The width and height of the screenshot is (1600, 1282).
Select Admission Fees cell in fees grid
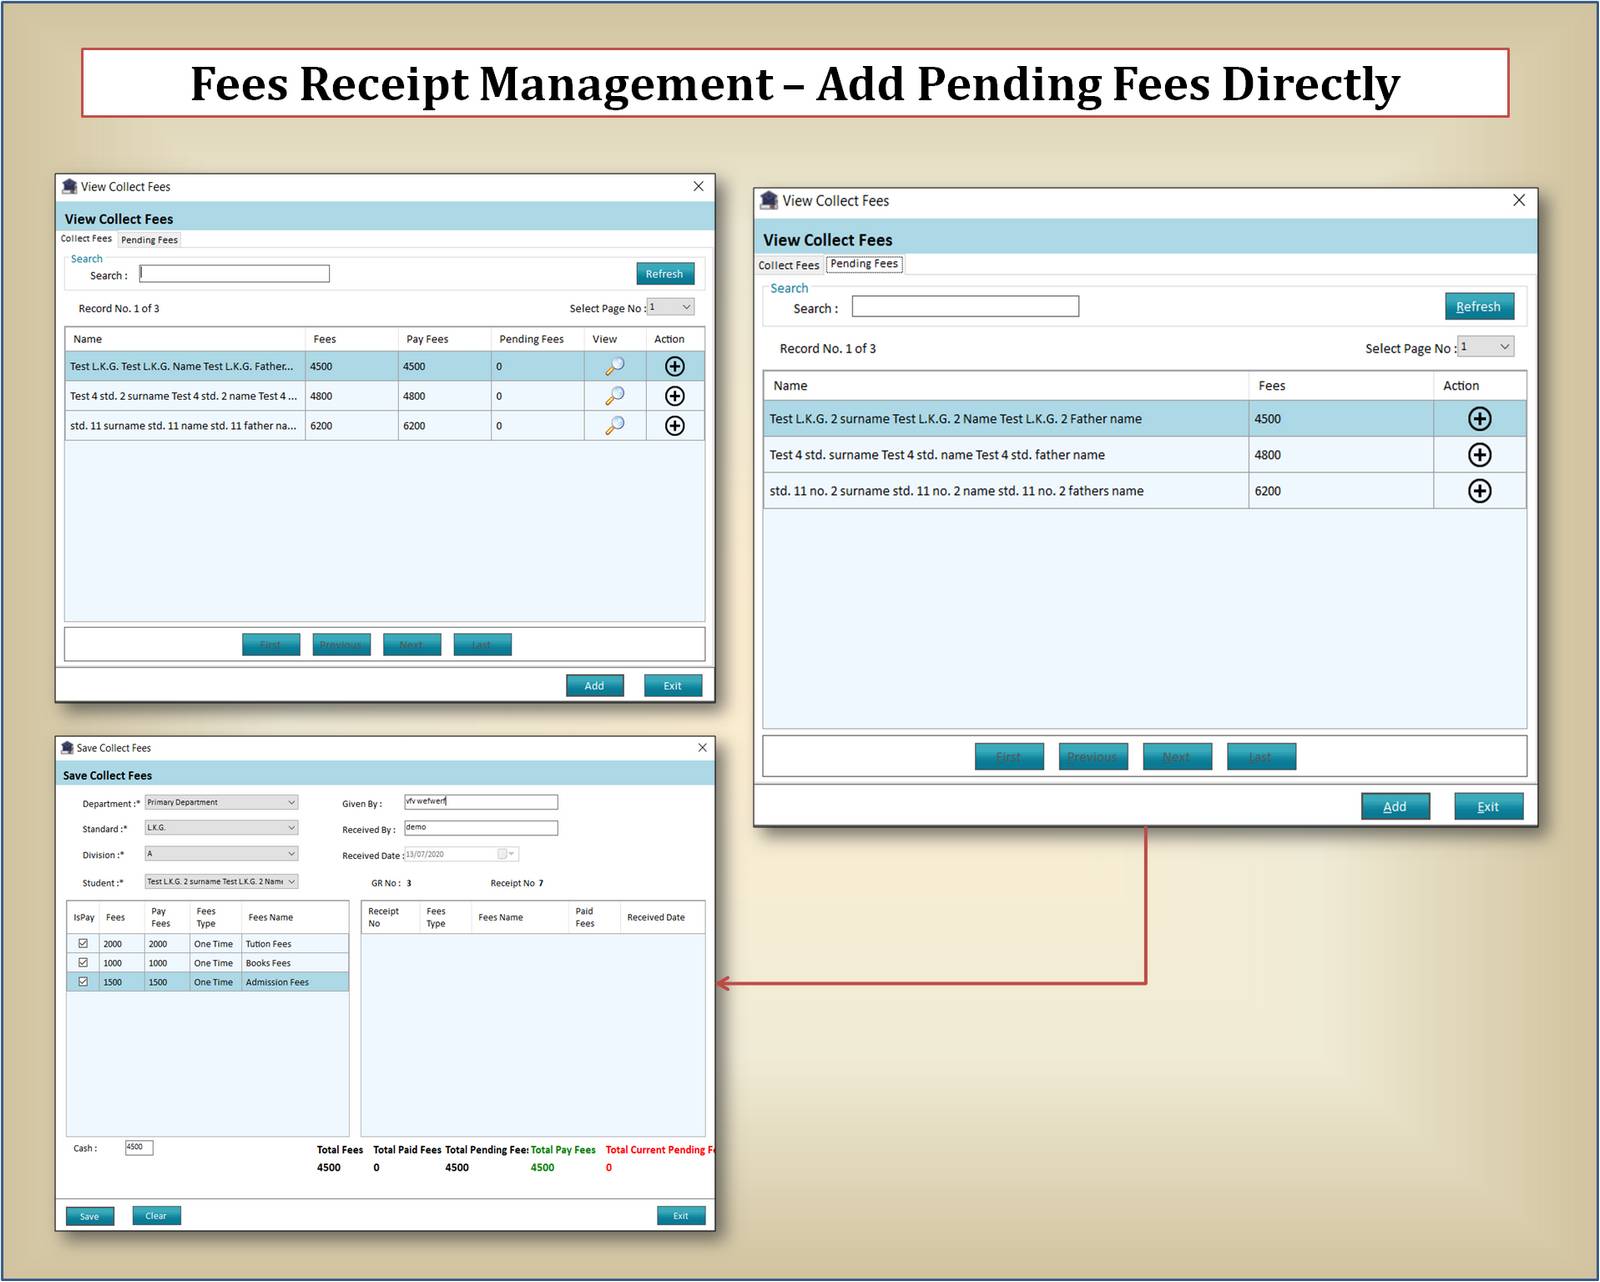(295, 982)
